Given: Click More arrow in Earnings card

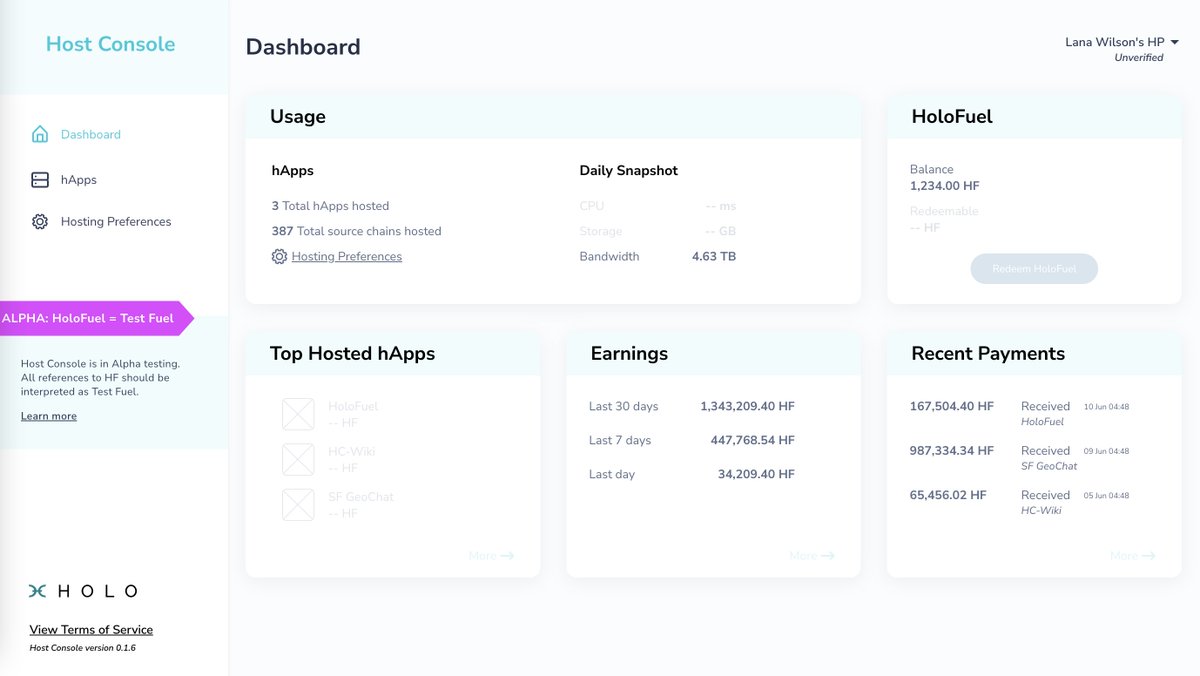Looking at the screenshot, I should 812,556.
